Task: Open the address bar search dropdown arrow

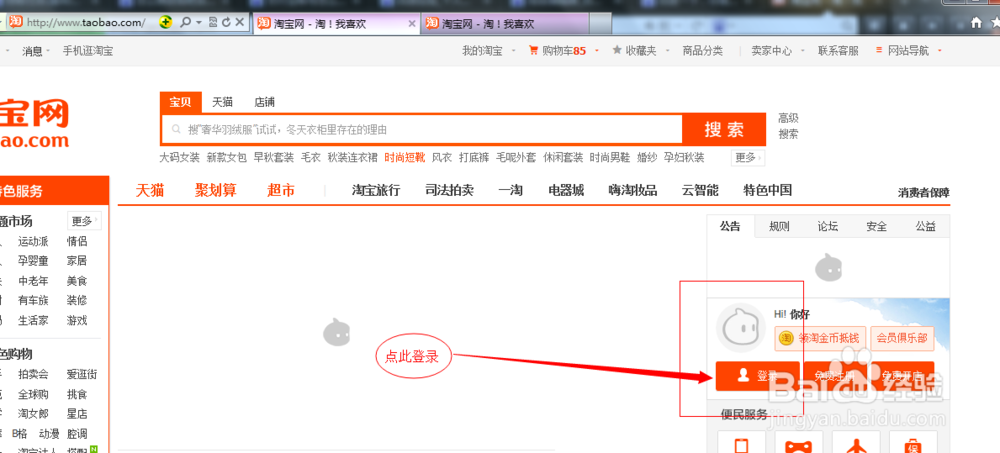Action: pyautogui.click(x=198, y=22)
